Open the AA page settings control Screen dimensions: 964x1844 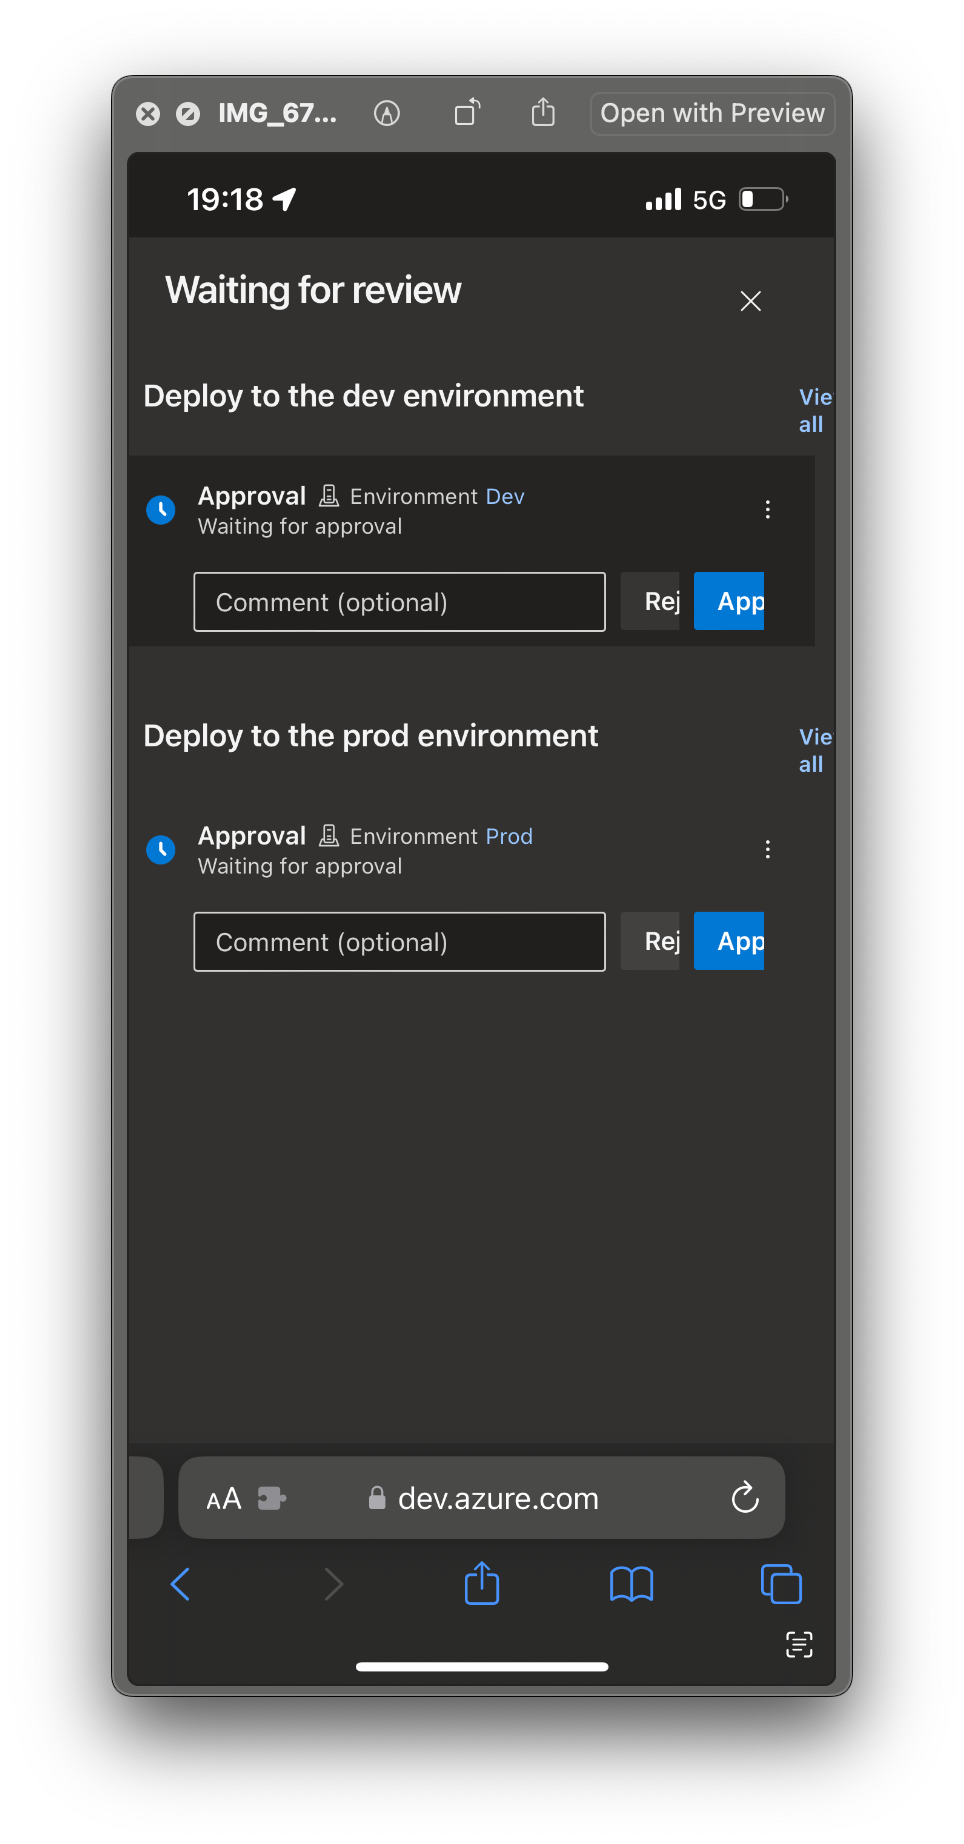click(x=223, y=1497)
